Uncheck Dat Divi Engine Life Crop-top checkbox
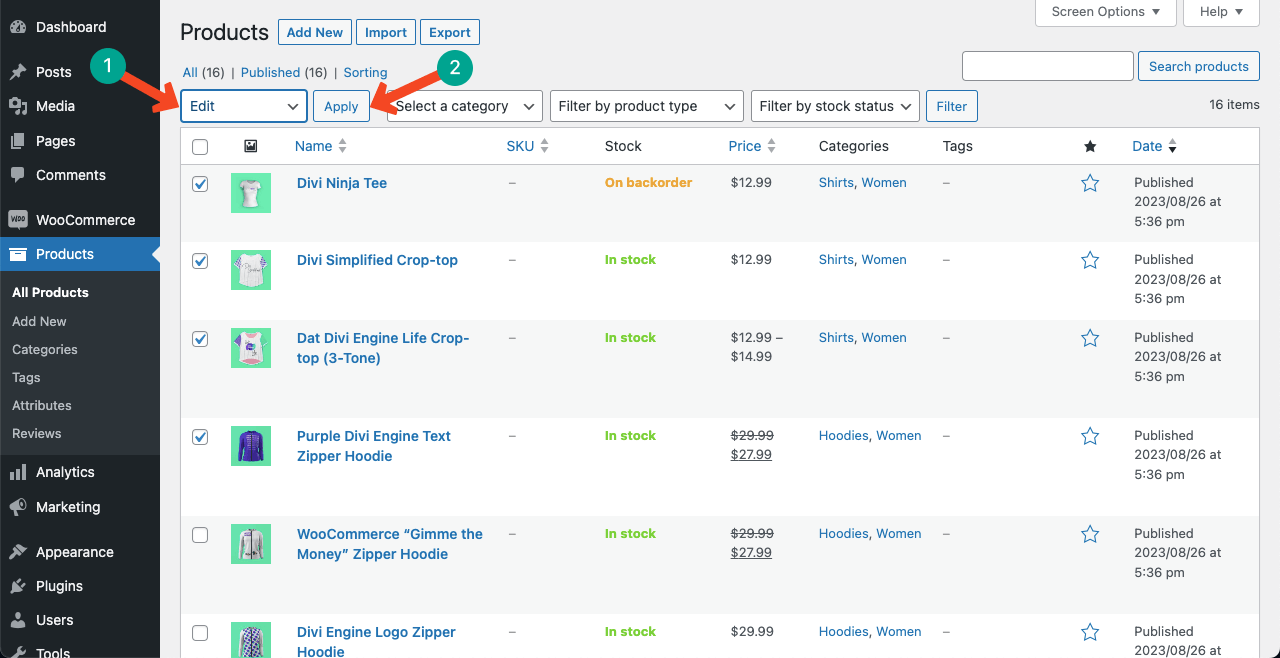1280x658 pixels. 200,339
